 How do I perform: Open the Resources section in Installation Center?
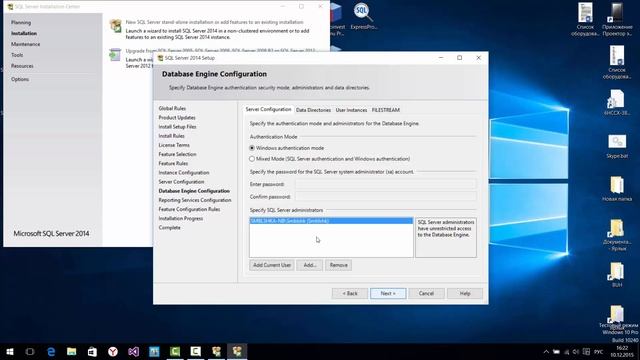point(22,66)
